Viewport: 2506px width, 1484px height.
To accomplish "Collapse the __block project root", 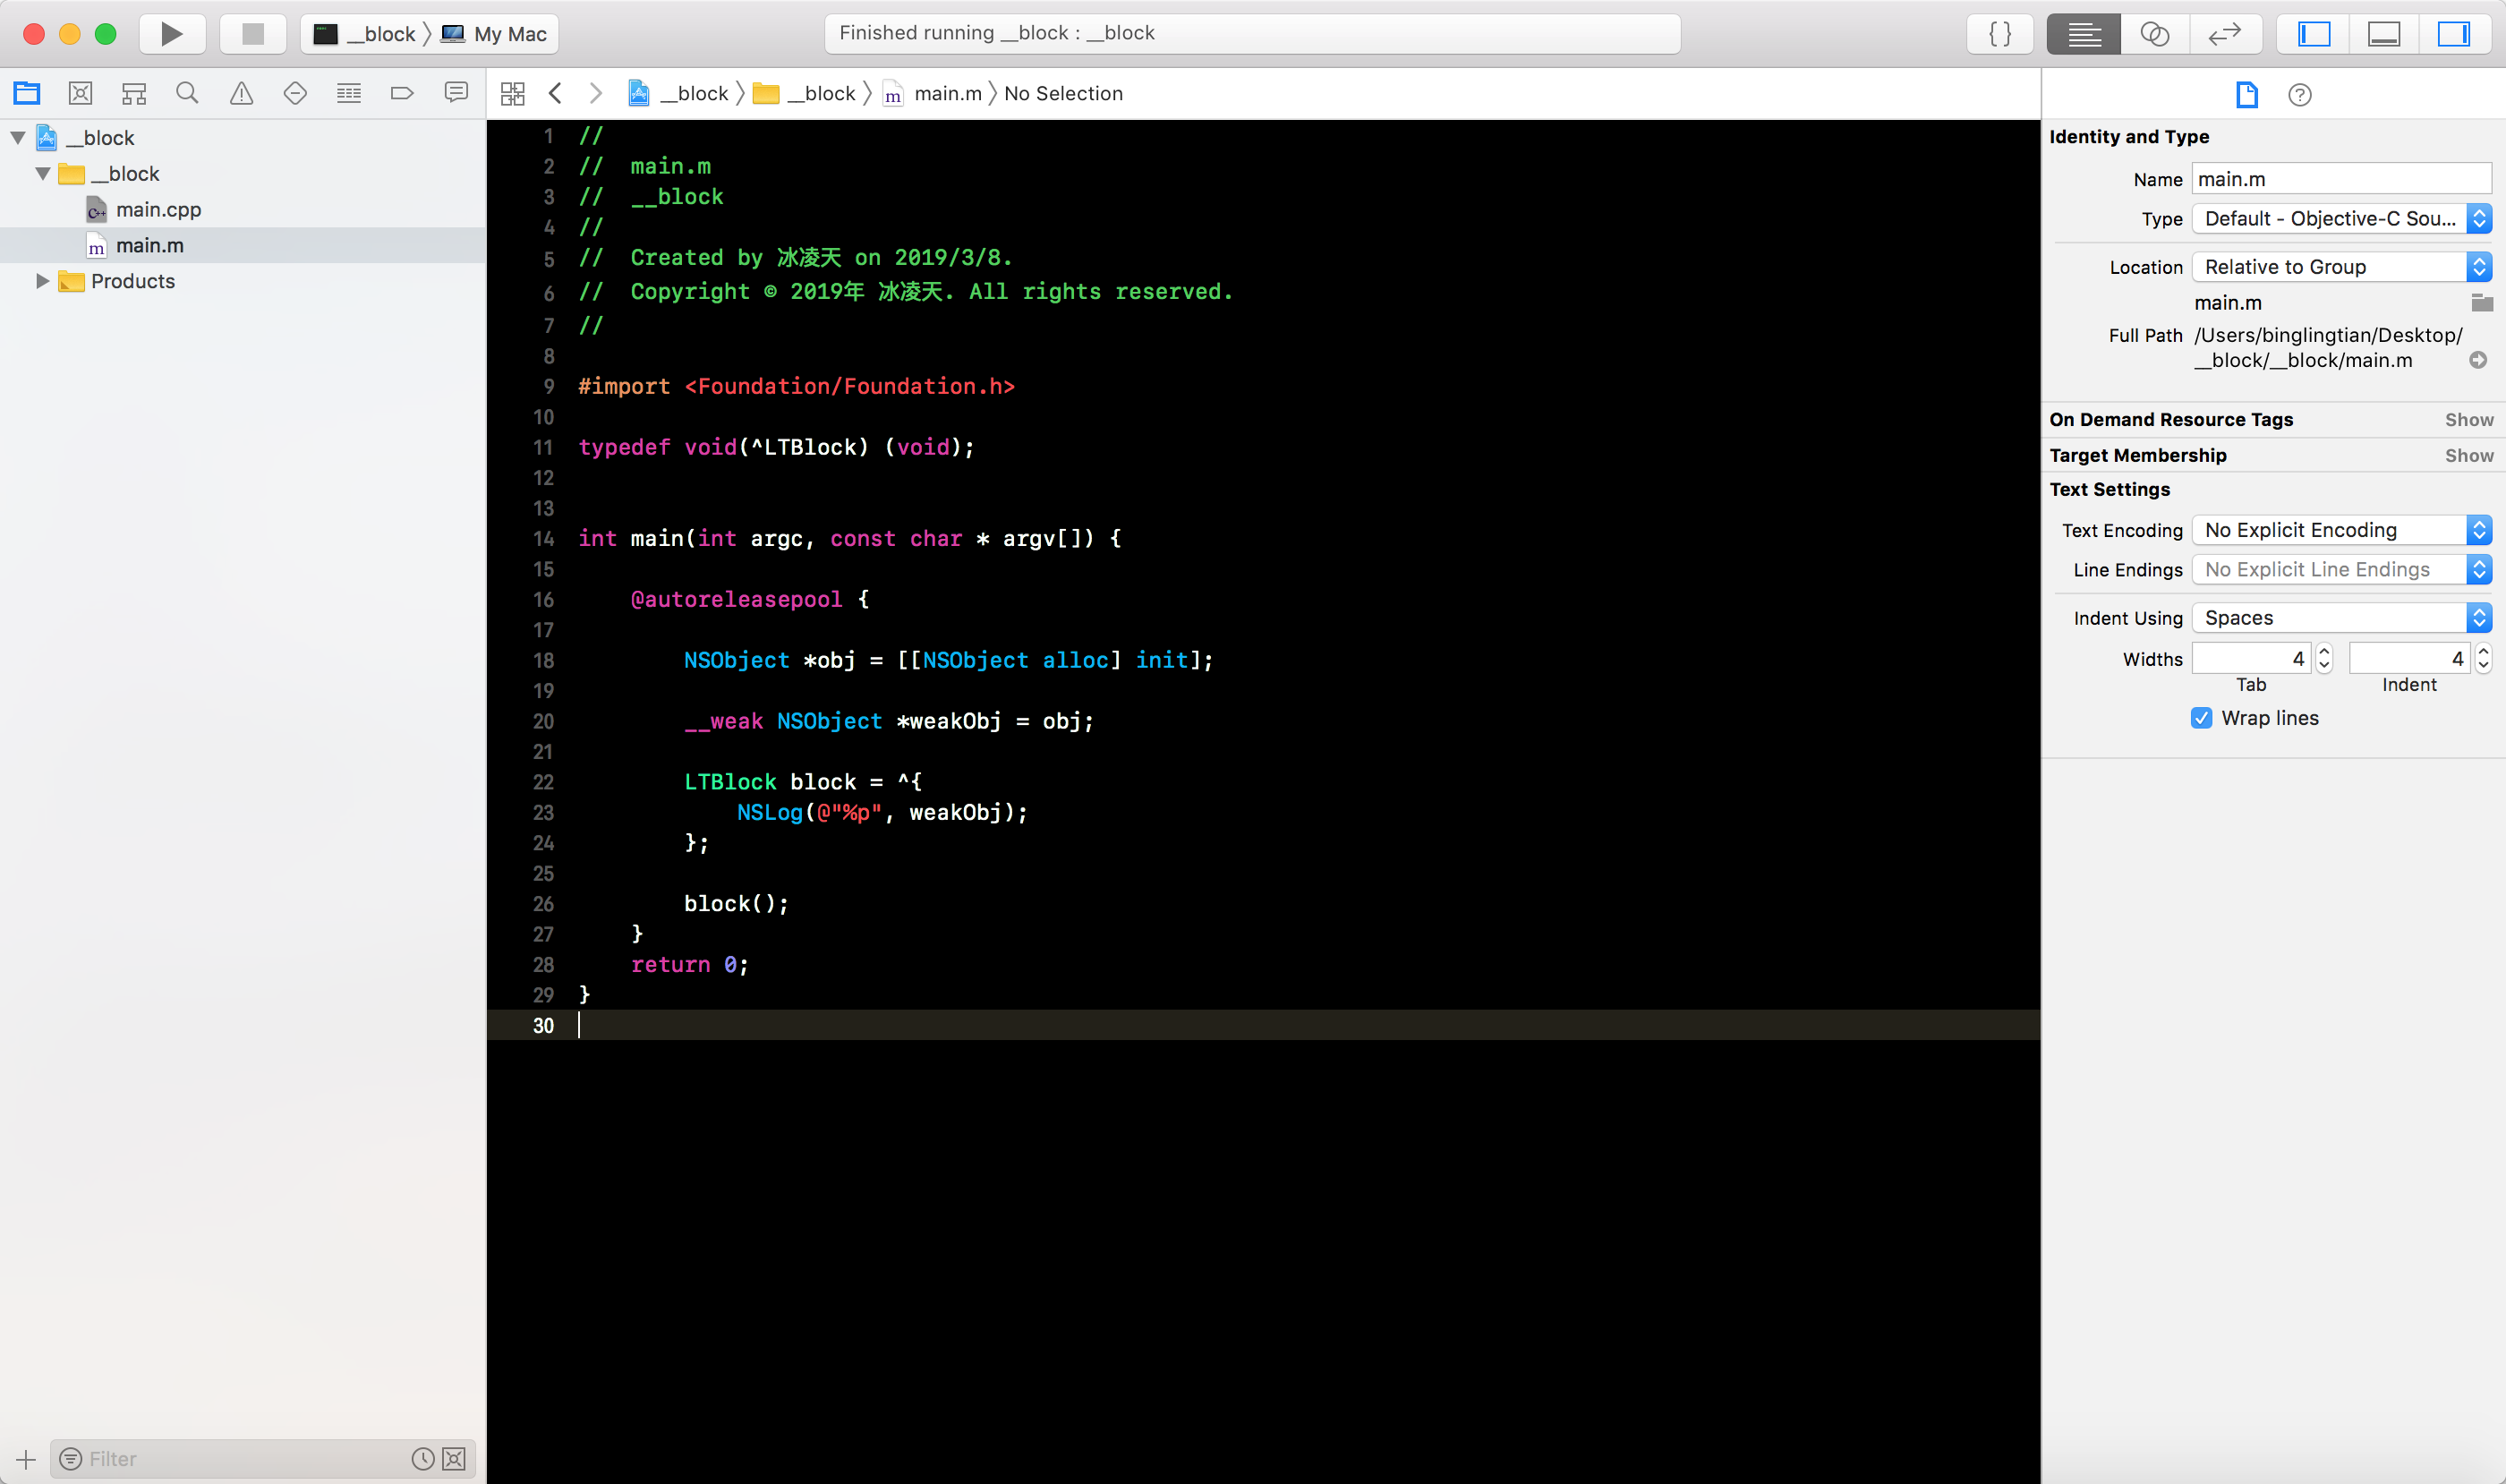I will (18, 137).
